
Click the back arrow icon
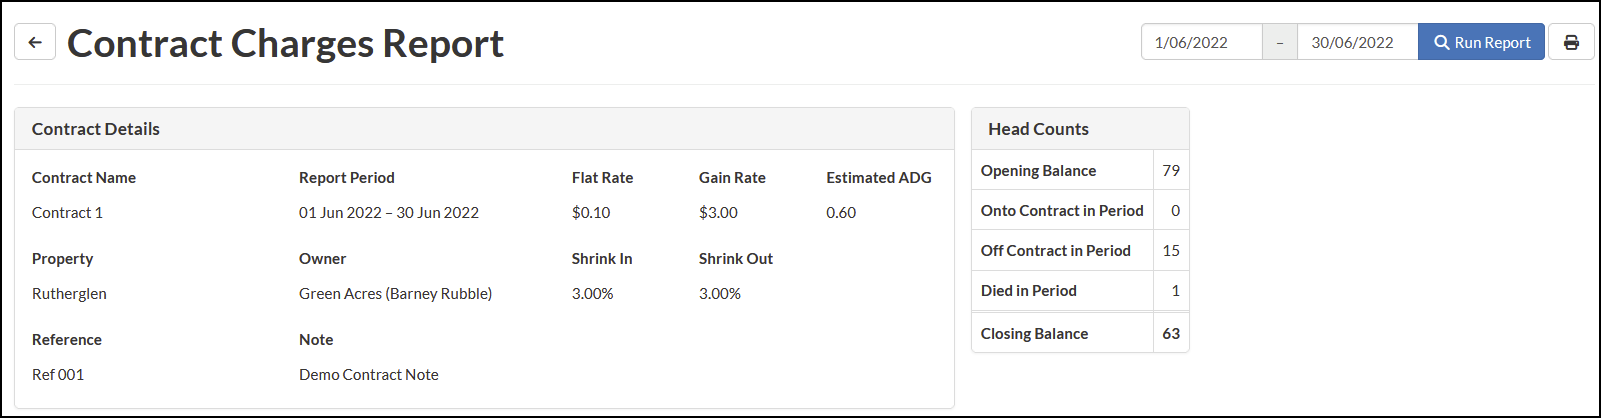tap(35, 42)
